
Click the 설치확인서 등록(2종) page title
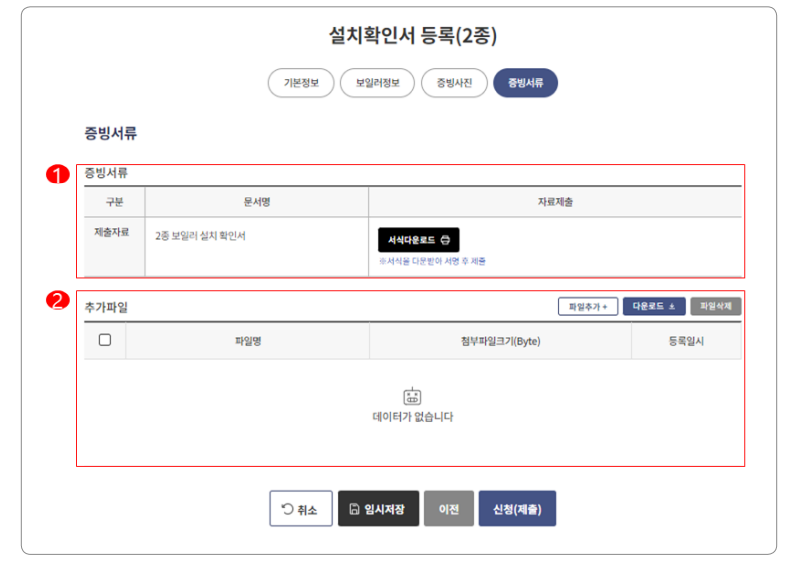[x=413, y=35]
